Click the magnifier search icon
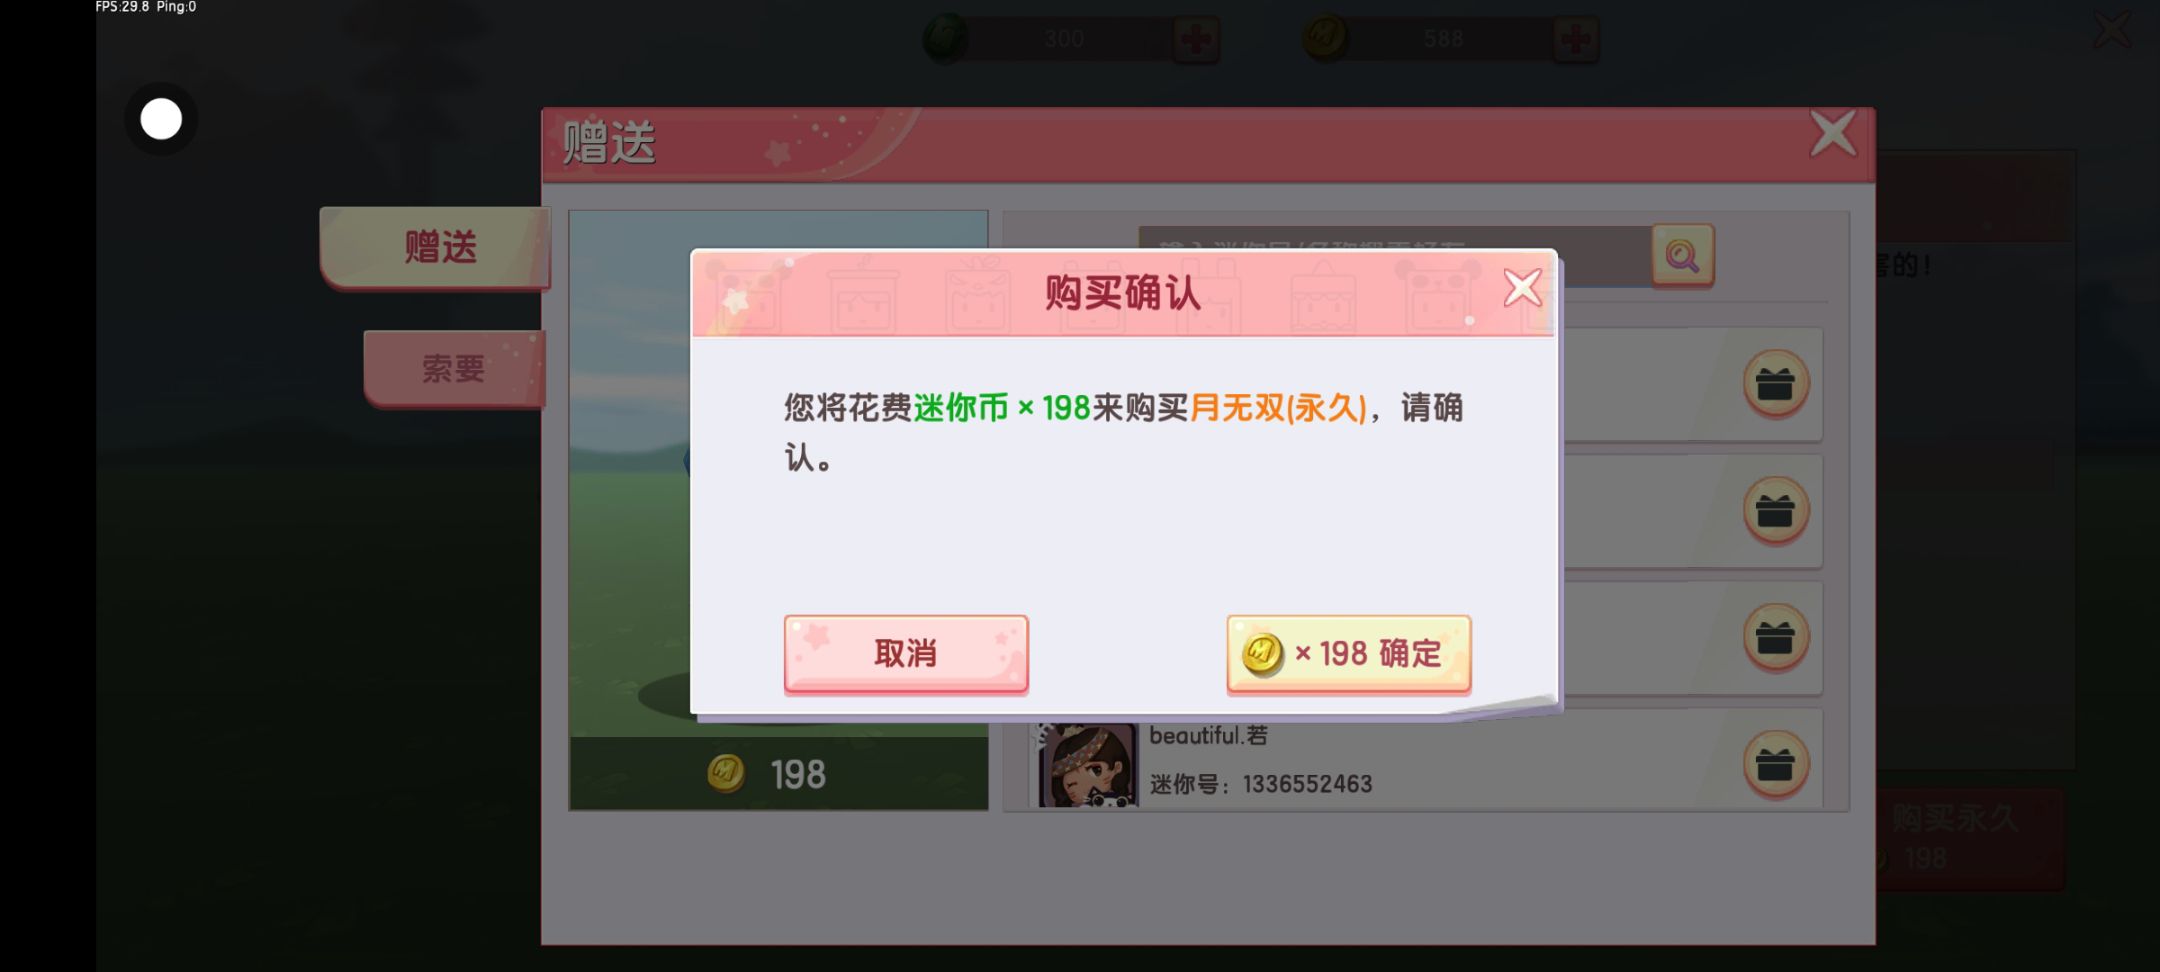 point(1682,256)
